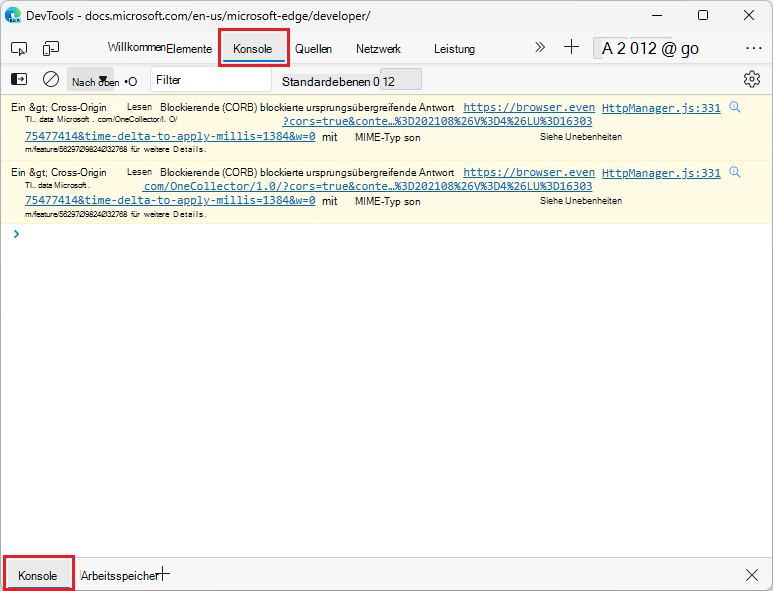Open second HttpManager.js:331 source link
The height and width of the screenshot is (591, 773).
point(661,173)
